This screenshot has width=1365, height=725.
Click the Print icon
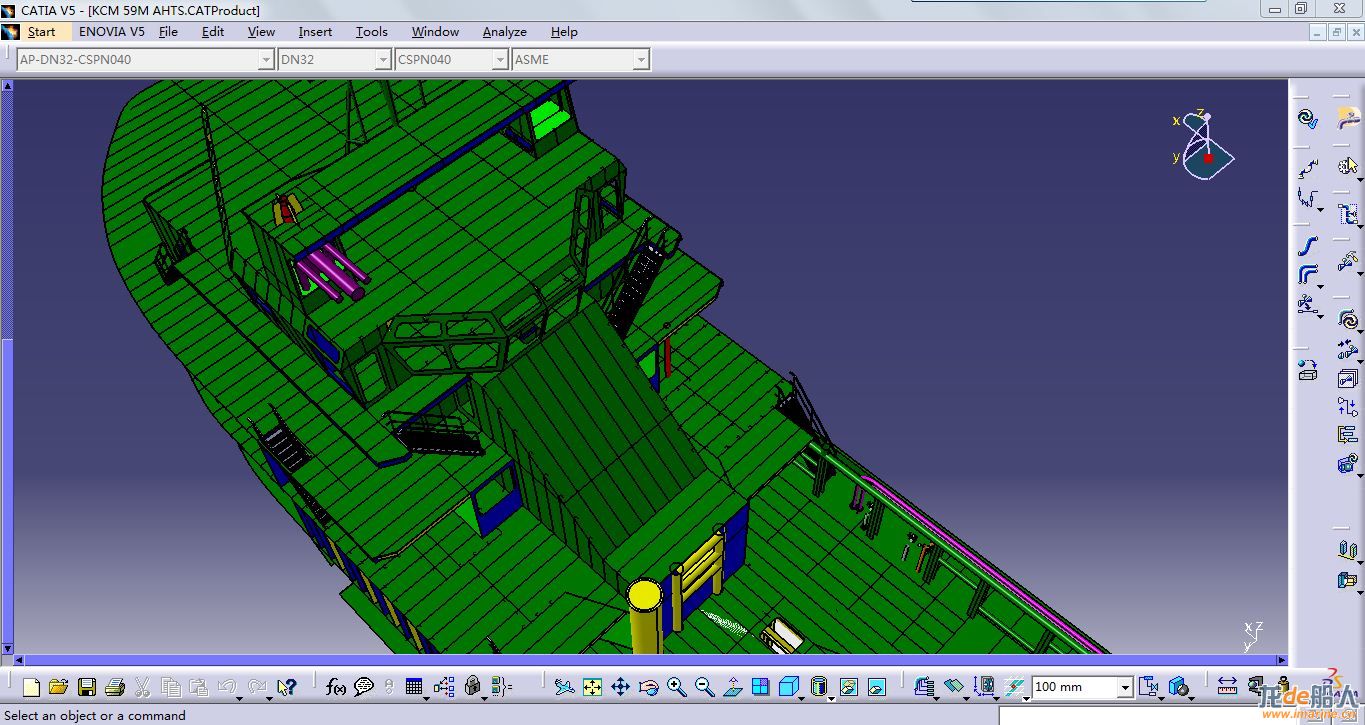[115, 687]
